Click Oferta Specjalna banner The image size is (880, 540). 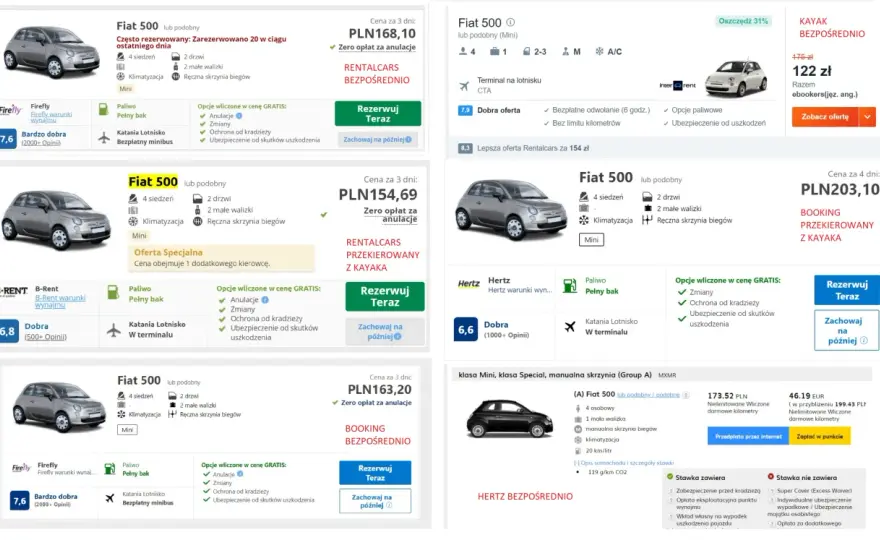click(221, 257)
